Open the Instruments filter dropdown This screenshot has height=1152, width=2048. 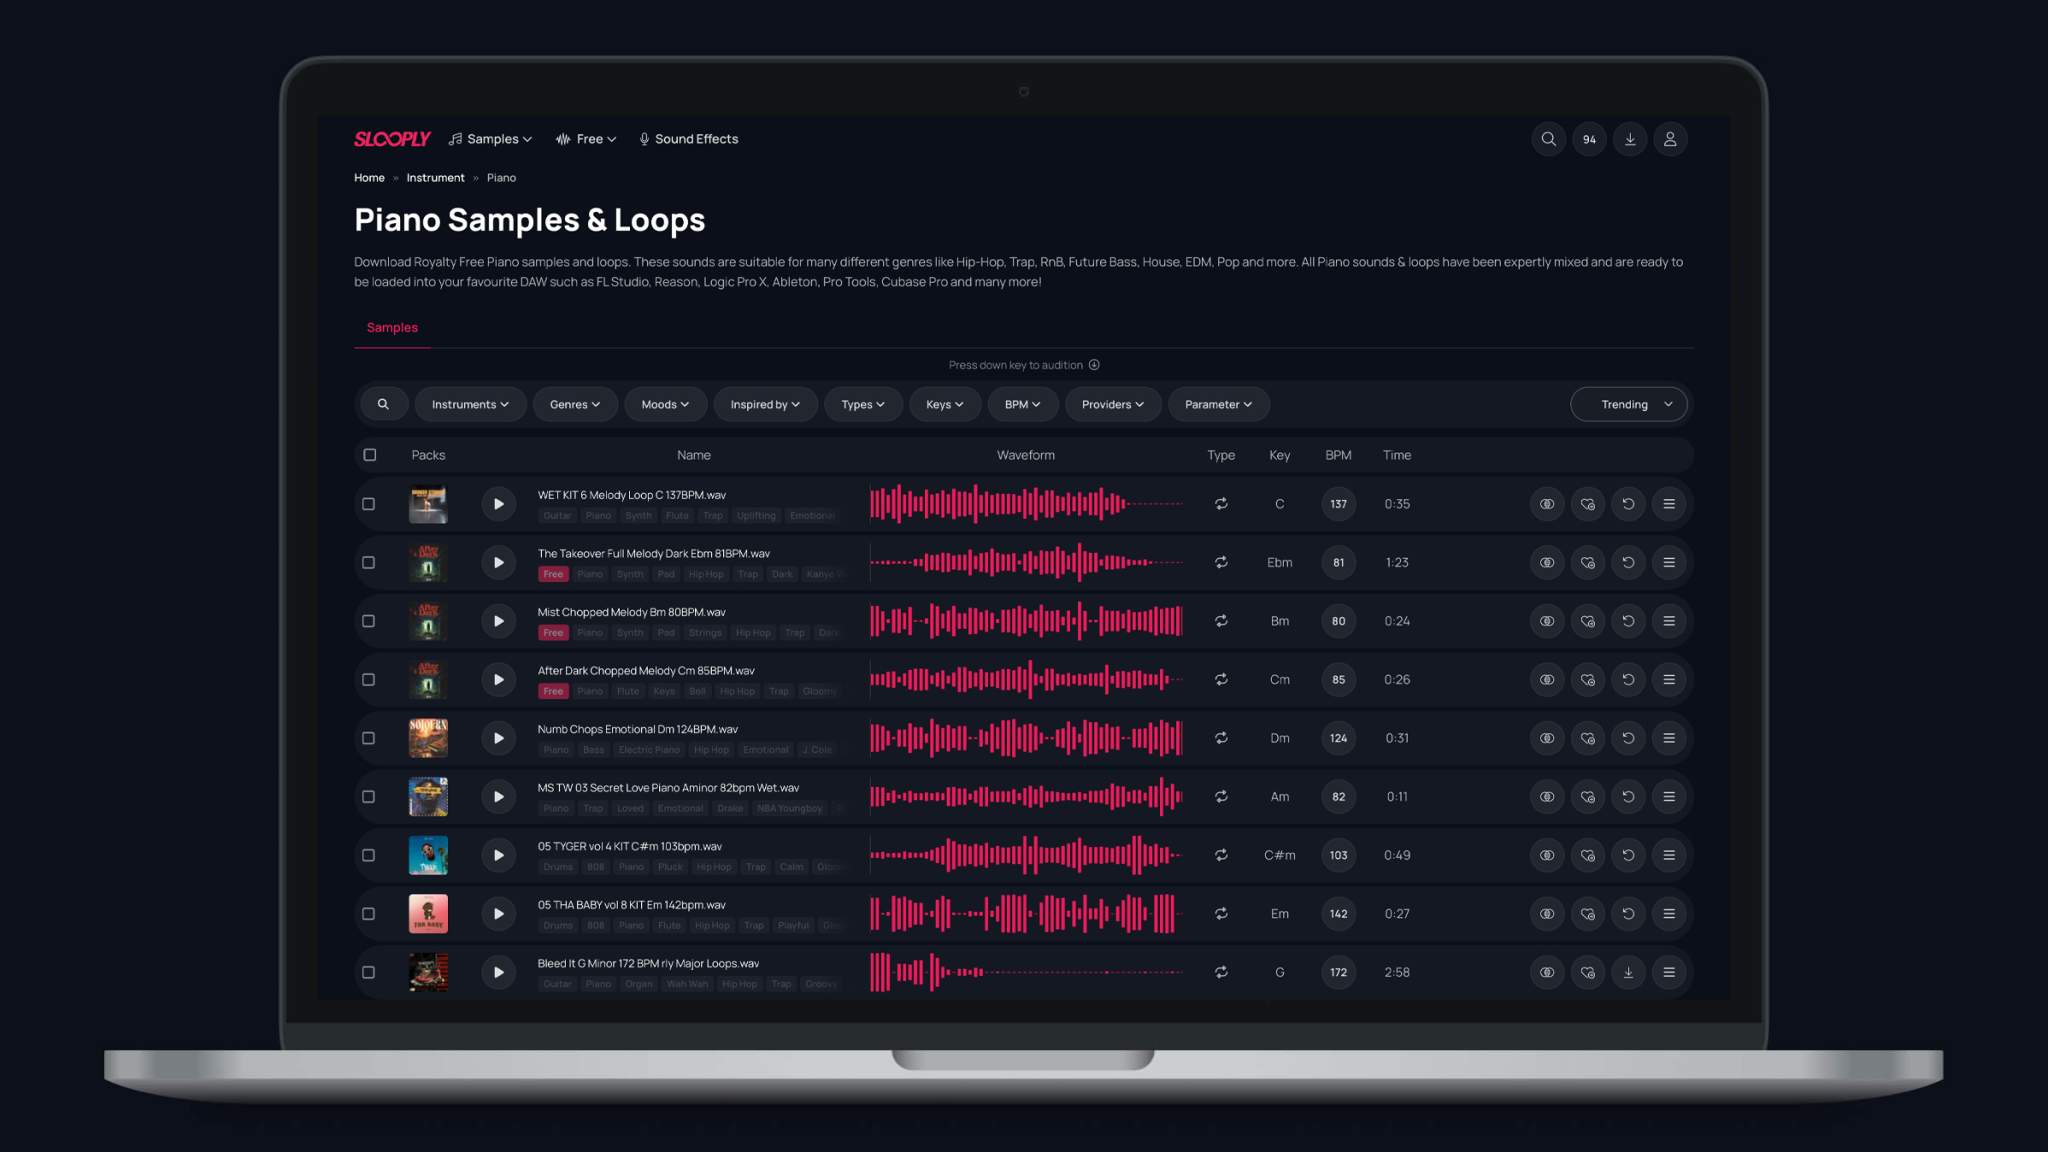click(x=470, y=404)
